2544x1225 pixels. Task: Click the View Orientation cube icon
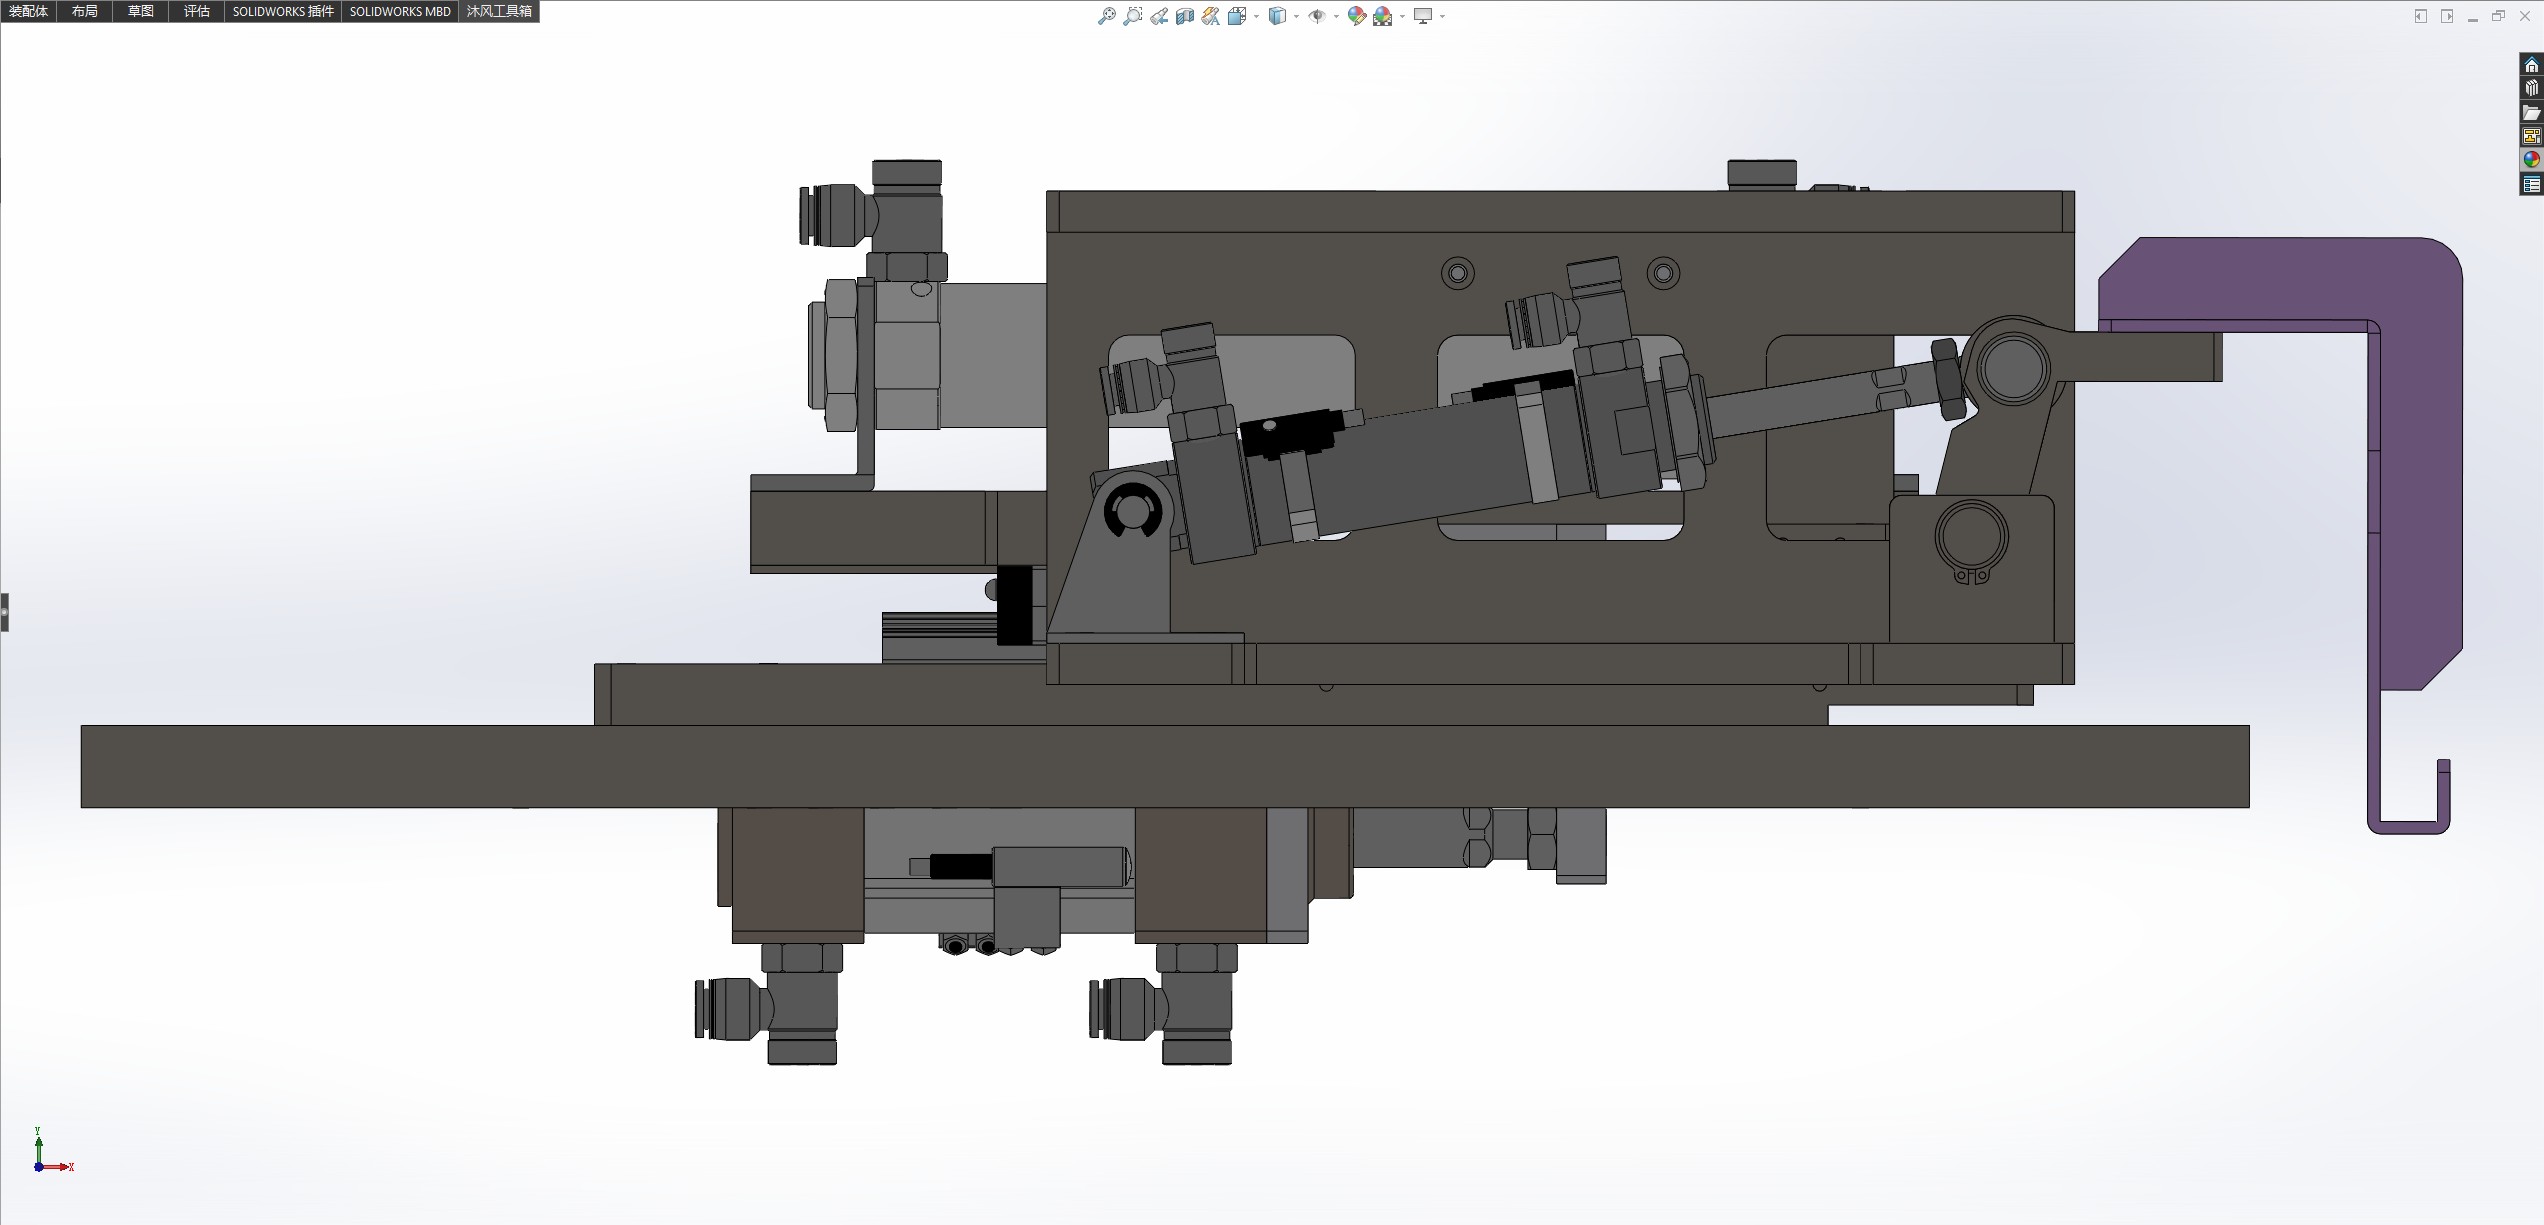coord(1237,16)
